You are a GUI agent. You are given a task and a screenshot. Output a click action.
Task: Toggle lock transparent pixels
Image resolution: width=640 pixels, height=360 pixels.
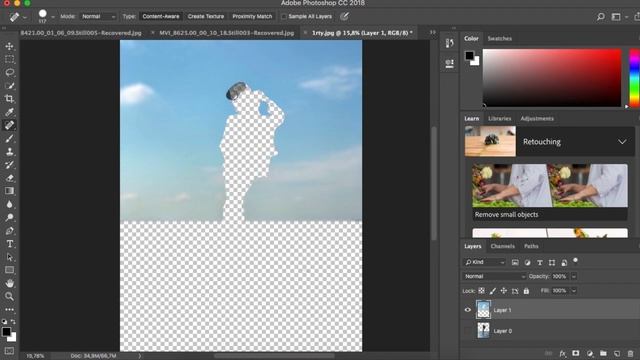click(482, 291)
